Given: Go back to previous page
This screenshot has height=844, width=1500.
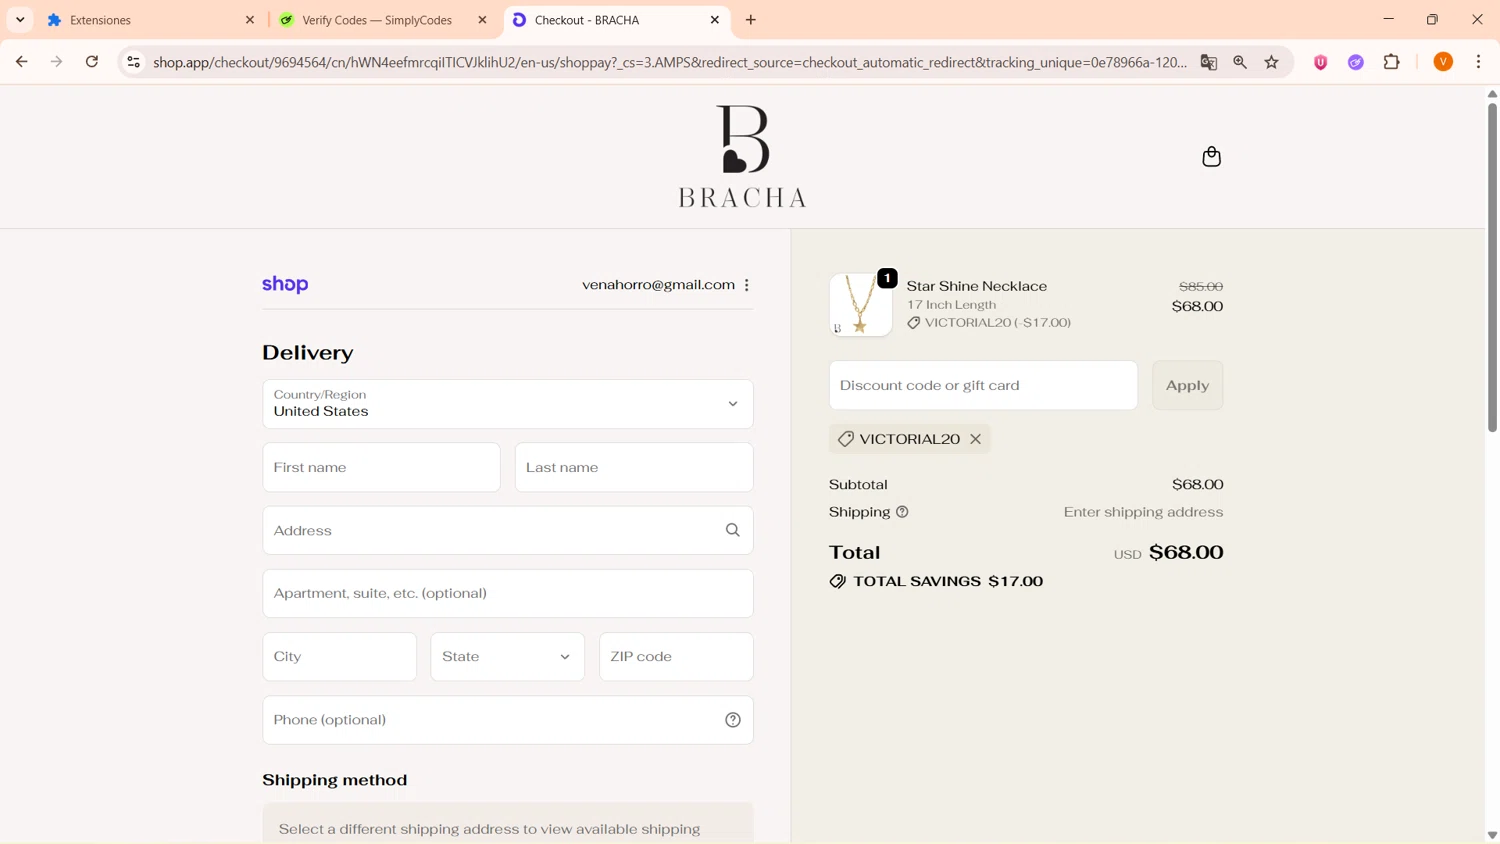Looking at the screenshot, I should point(21,62).
